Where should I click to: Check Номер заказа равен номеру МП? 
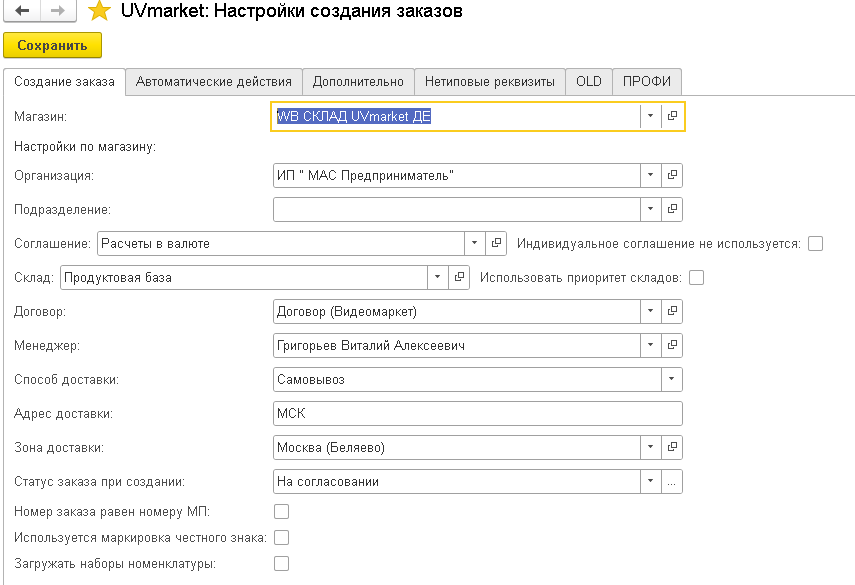(x=281, y=511)
